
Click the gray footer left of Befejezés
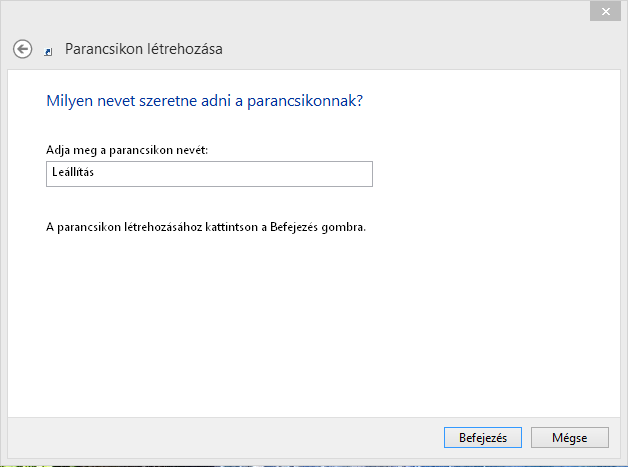224,437
